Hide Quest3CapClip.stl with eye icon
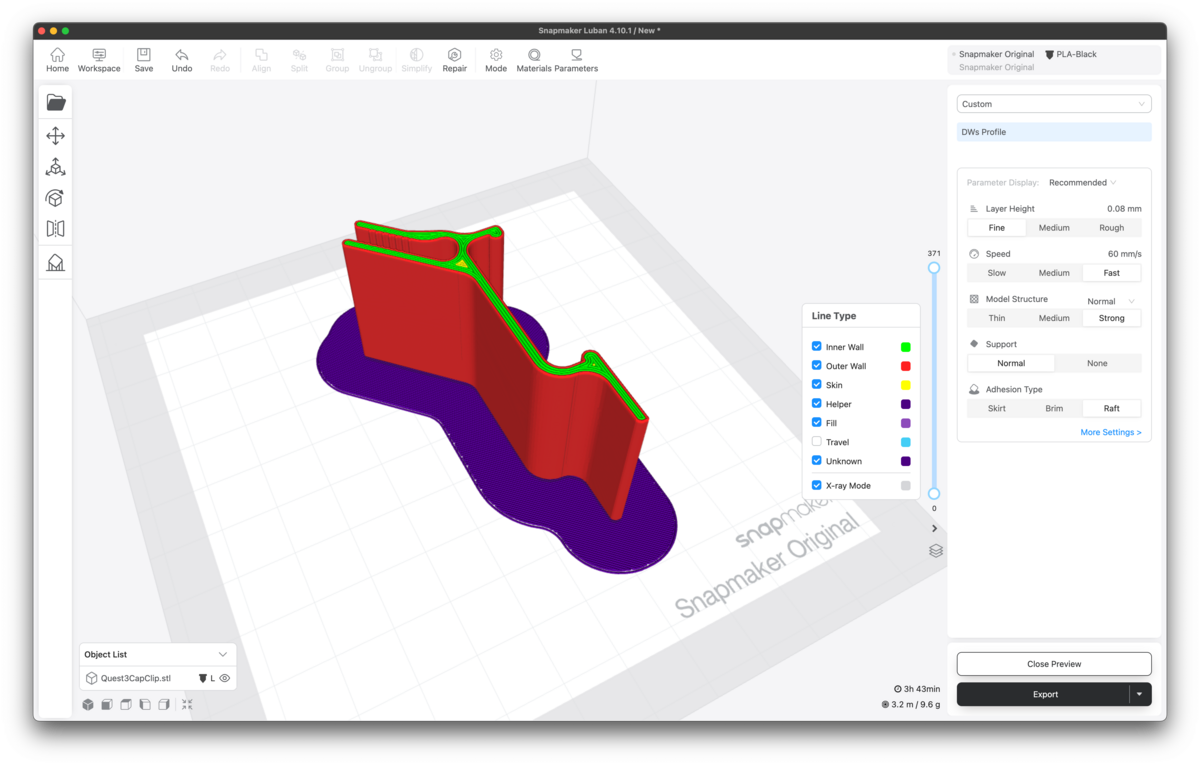The height and width of the screenshot is (765, 1200). (x=225, y=678)
